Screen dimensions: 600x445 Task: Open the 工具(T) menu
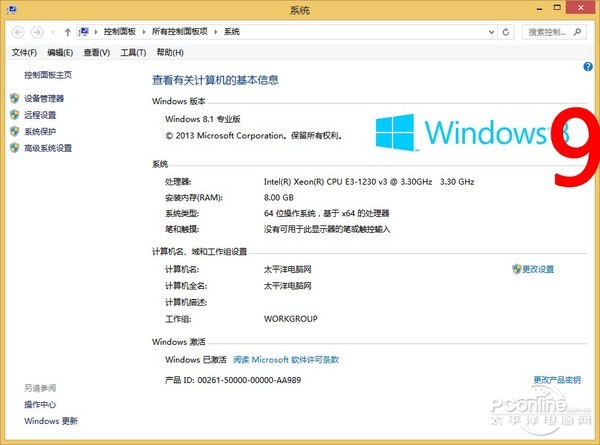133,52
